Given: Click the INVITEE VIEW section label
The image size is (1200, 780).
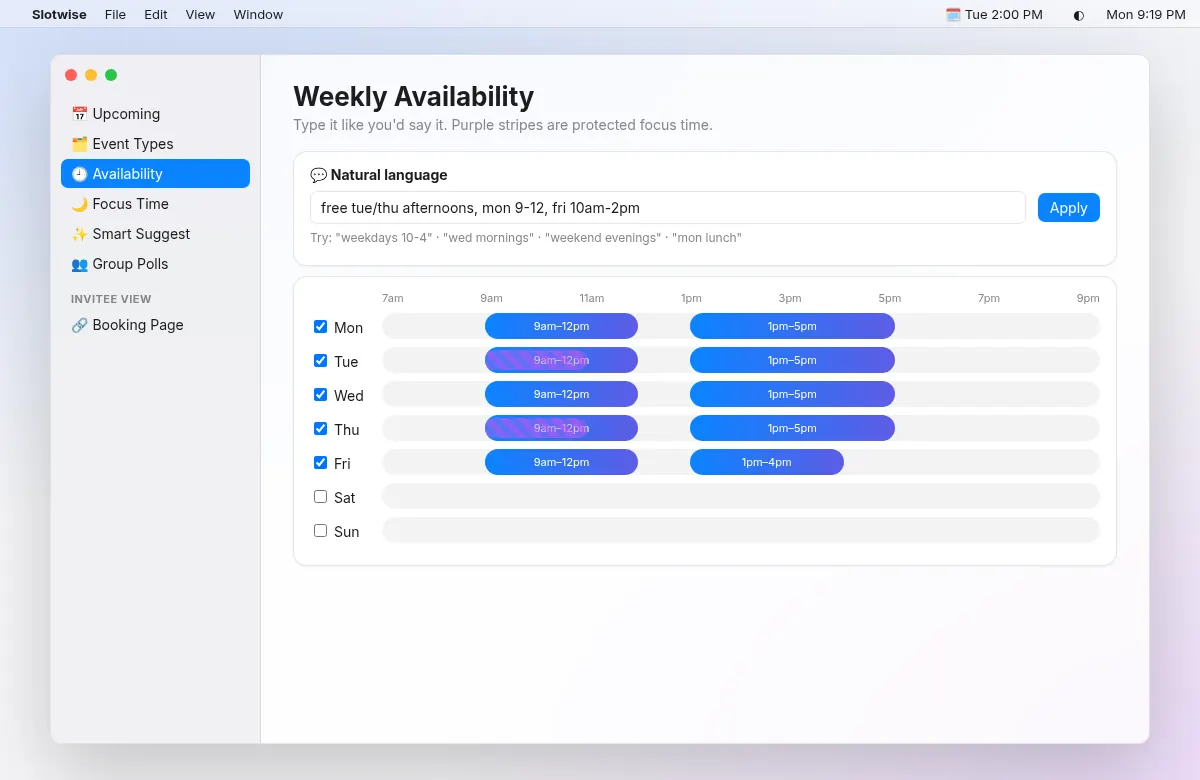Looking at the screenshot, I should tap(111, 299).
